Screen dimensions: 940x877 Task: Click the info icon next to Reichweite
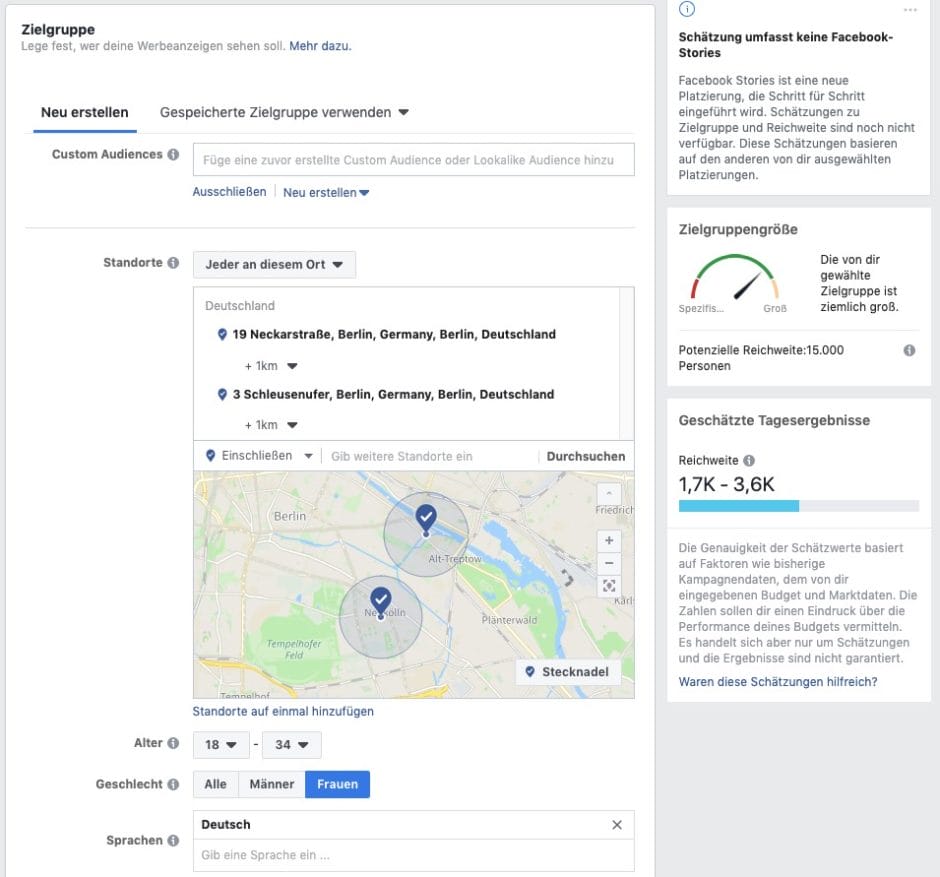click(749, 461)
